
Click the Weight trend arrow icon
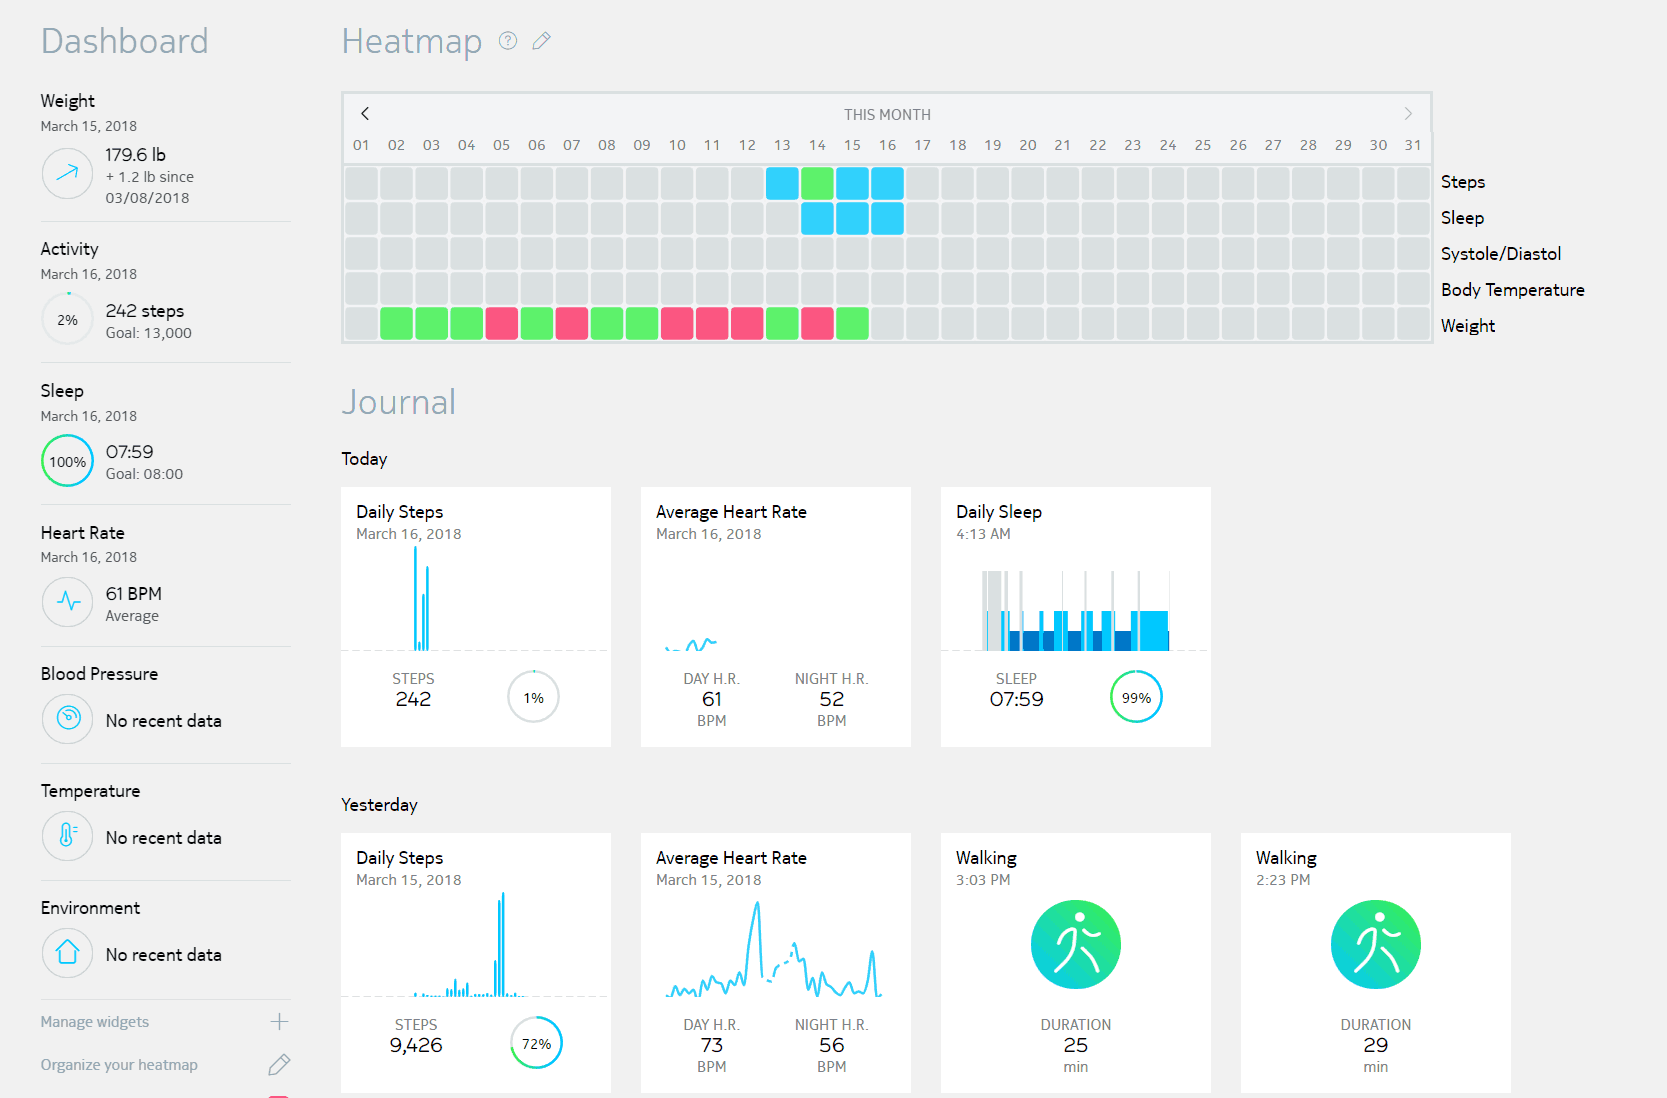[67, 173]
